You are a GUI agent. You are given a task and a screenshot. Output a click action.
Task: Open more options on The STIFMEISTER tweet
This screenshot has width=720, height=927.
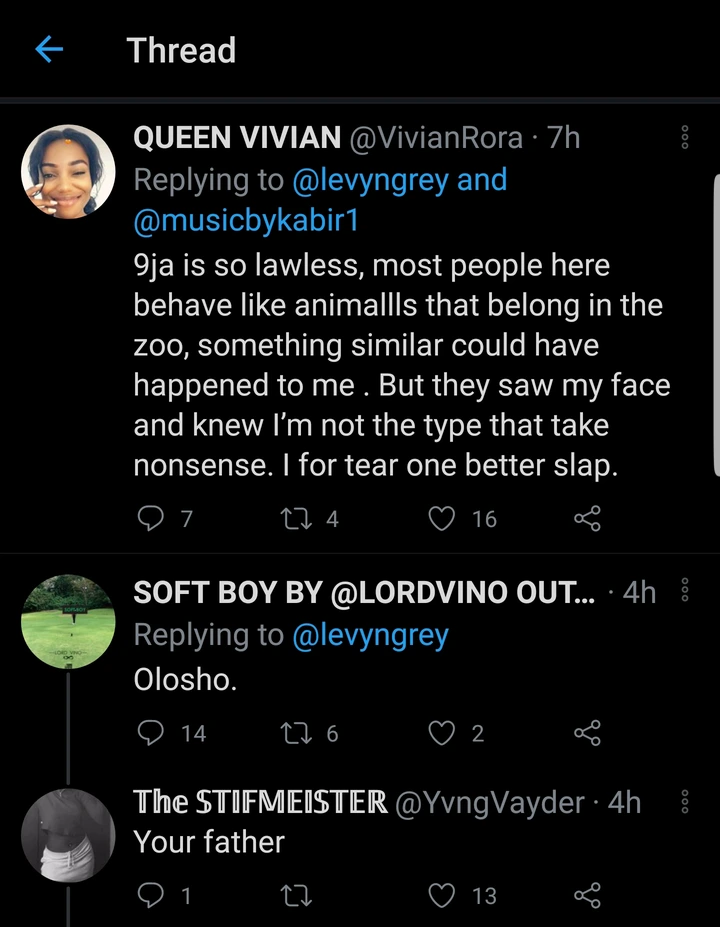point(685,802)
